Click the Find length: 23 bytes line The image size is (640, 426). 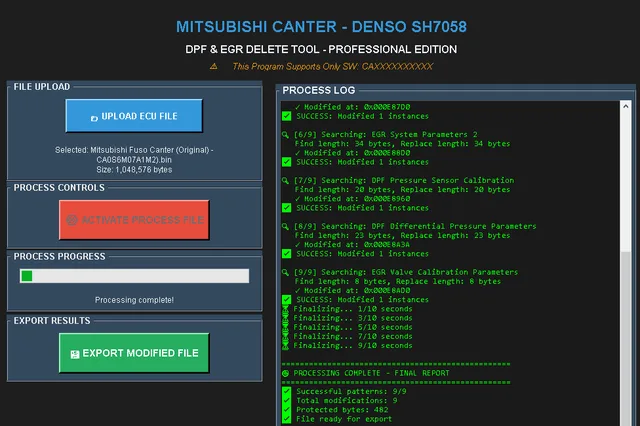point(402,235)
